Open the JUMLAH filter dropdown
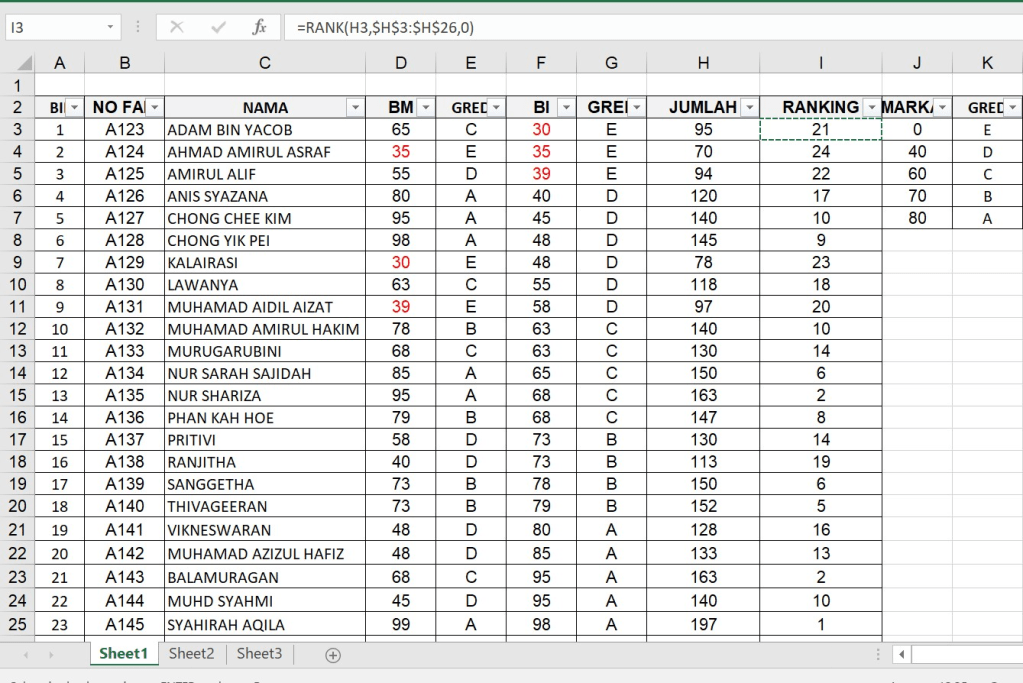 tap(747, 107)
